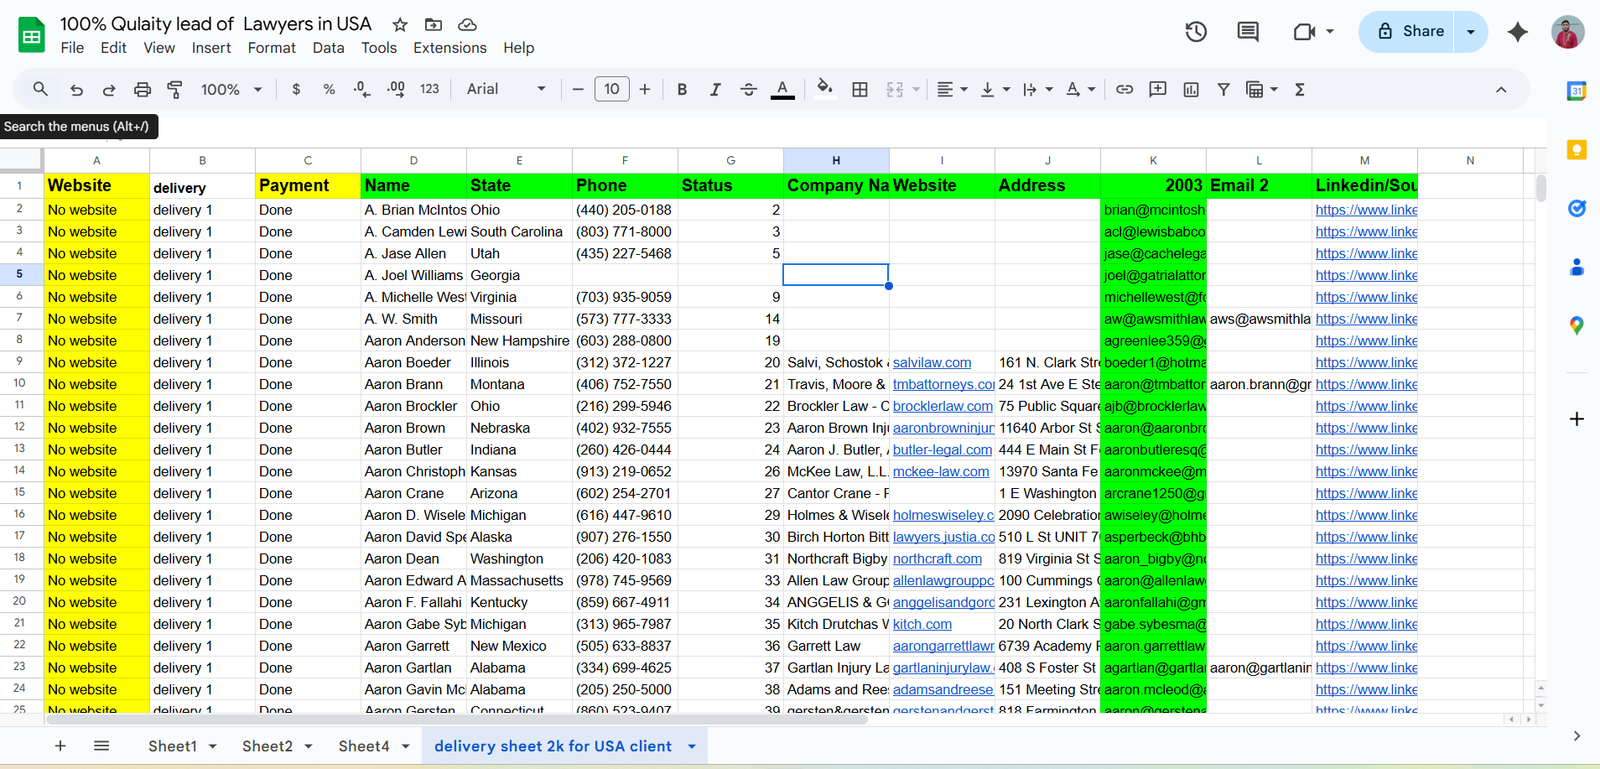
Task: Open the comments panel icon
Action: pos(1248,32)
